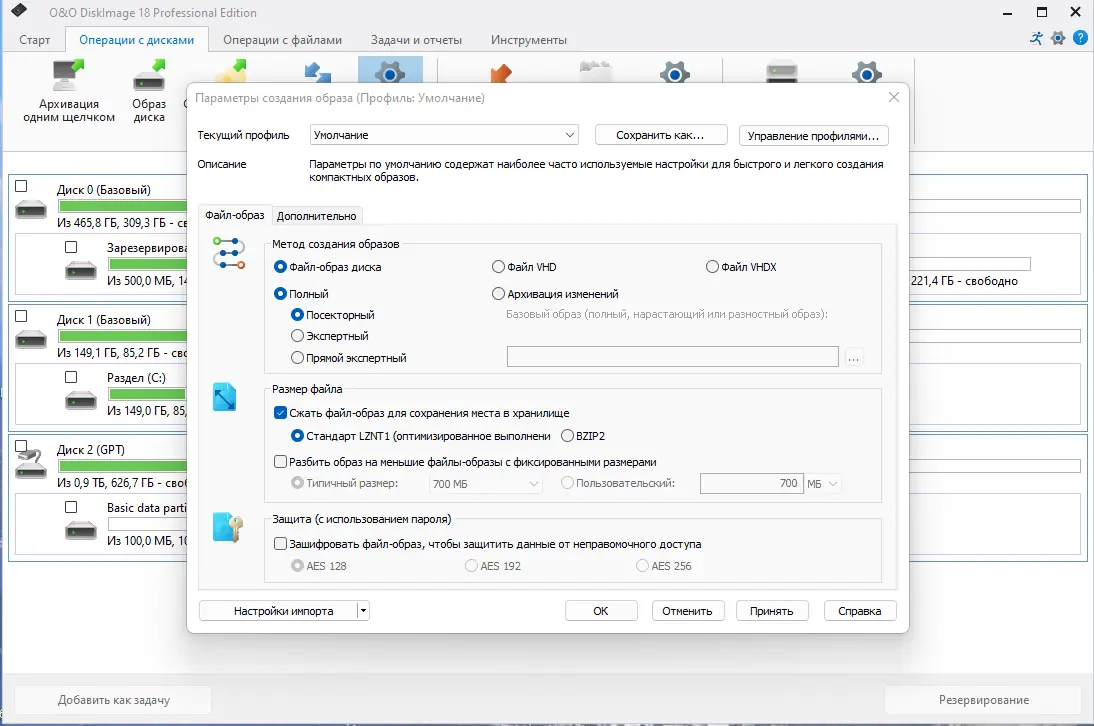Click the image creation method icon

pos(229,253)
